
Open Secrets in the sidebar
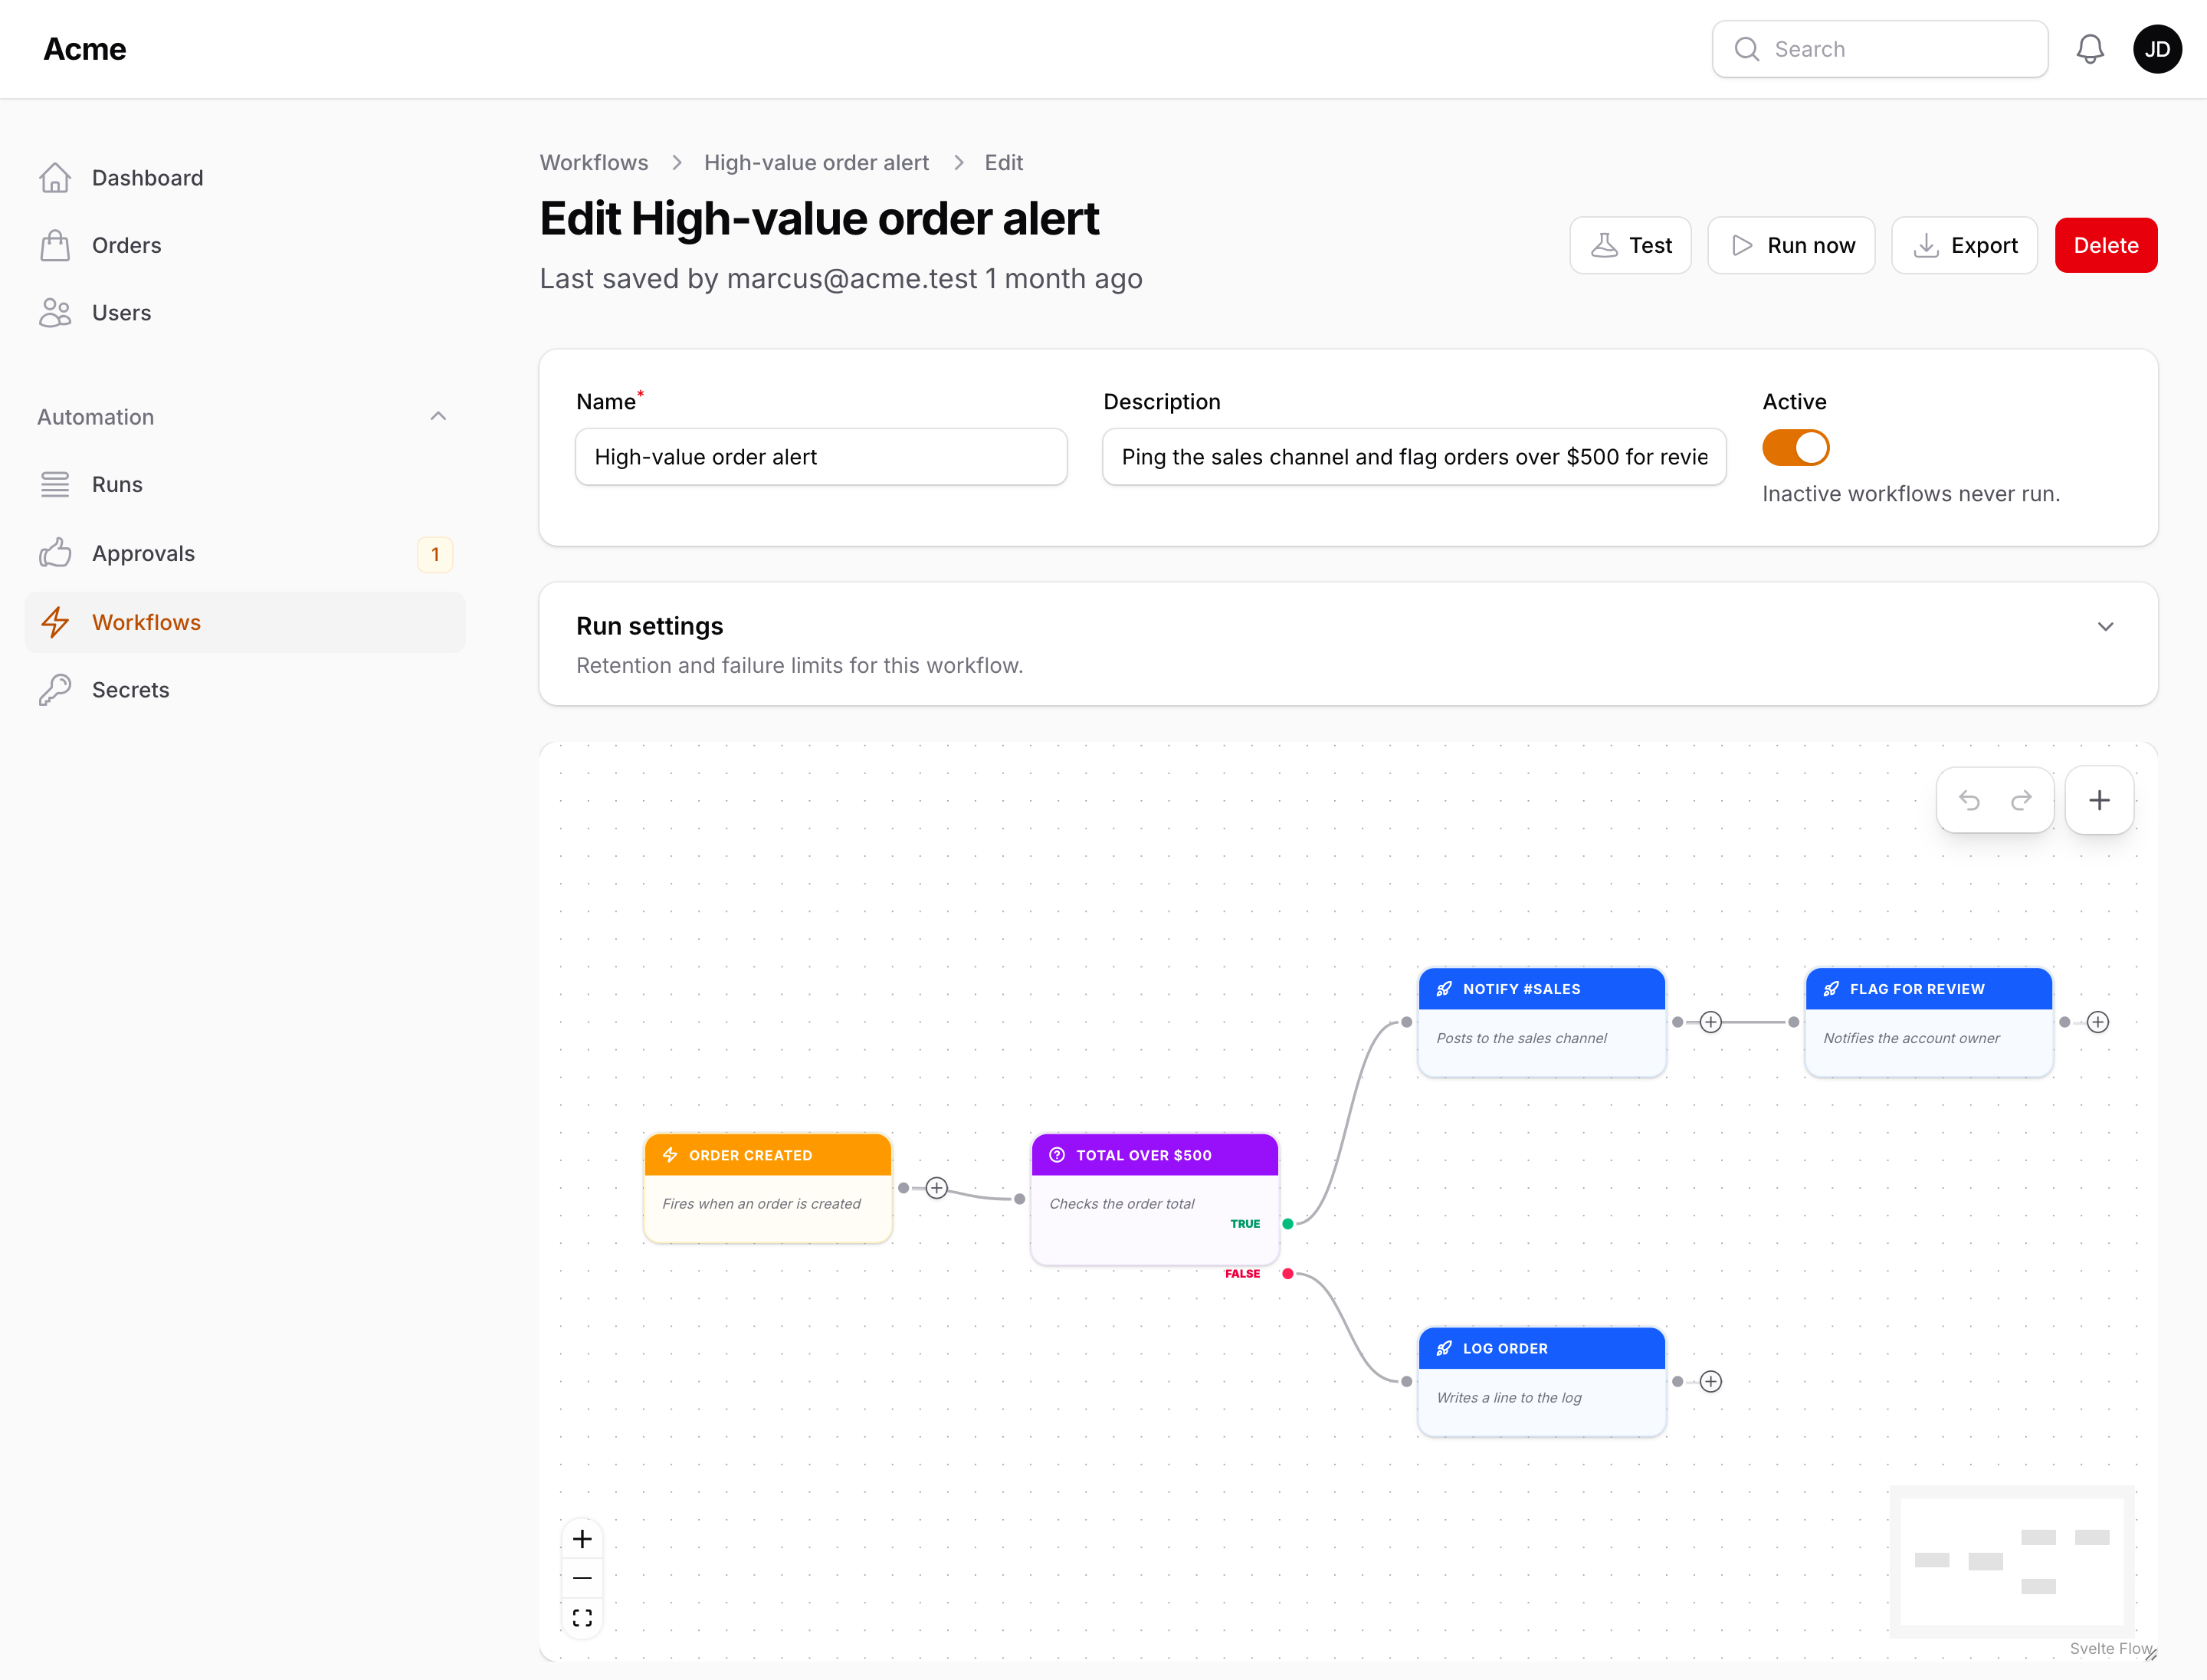tap(245, 690)
